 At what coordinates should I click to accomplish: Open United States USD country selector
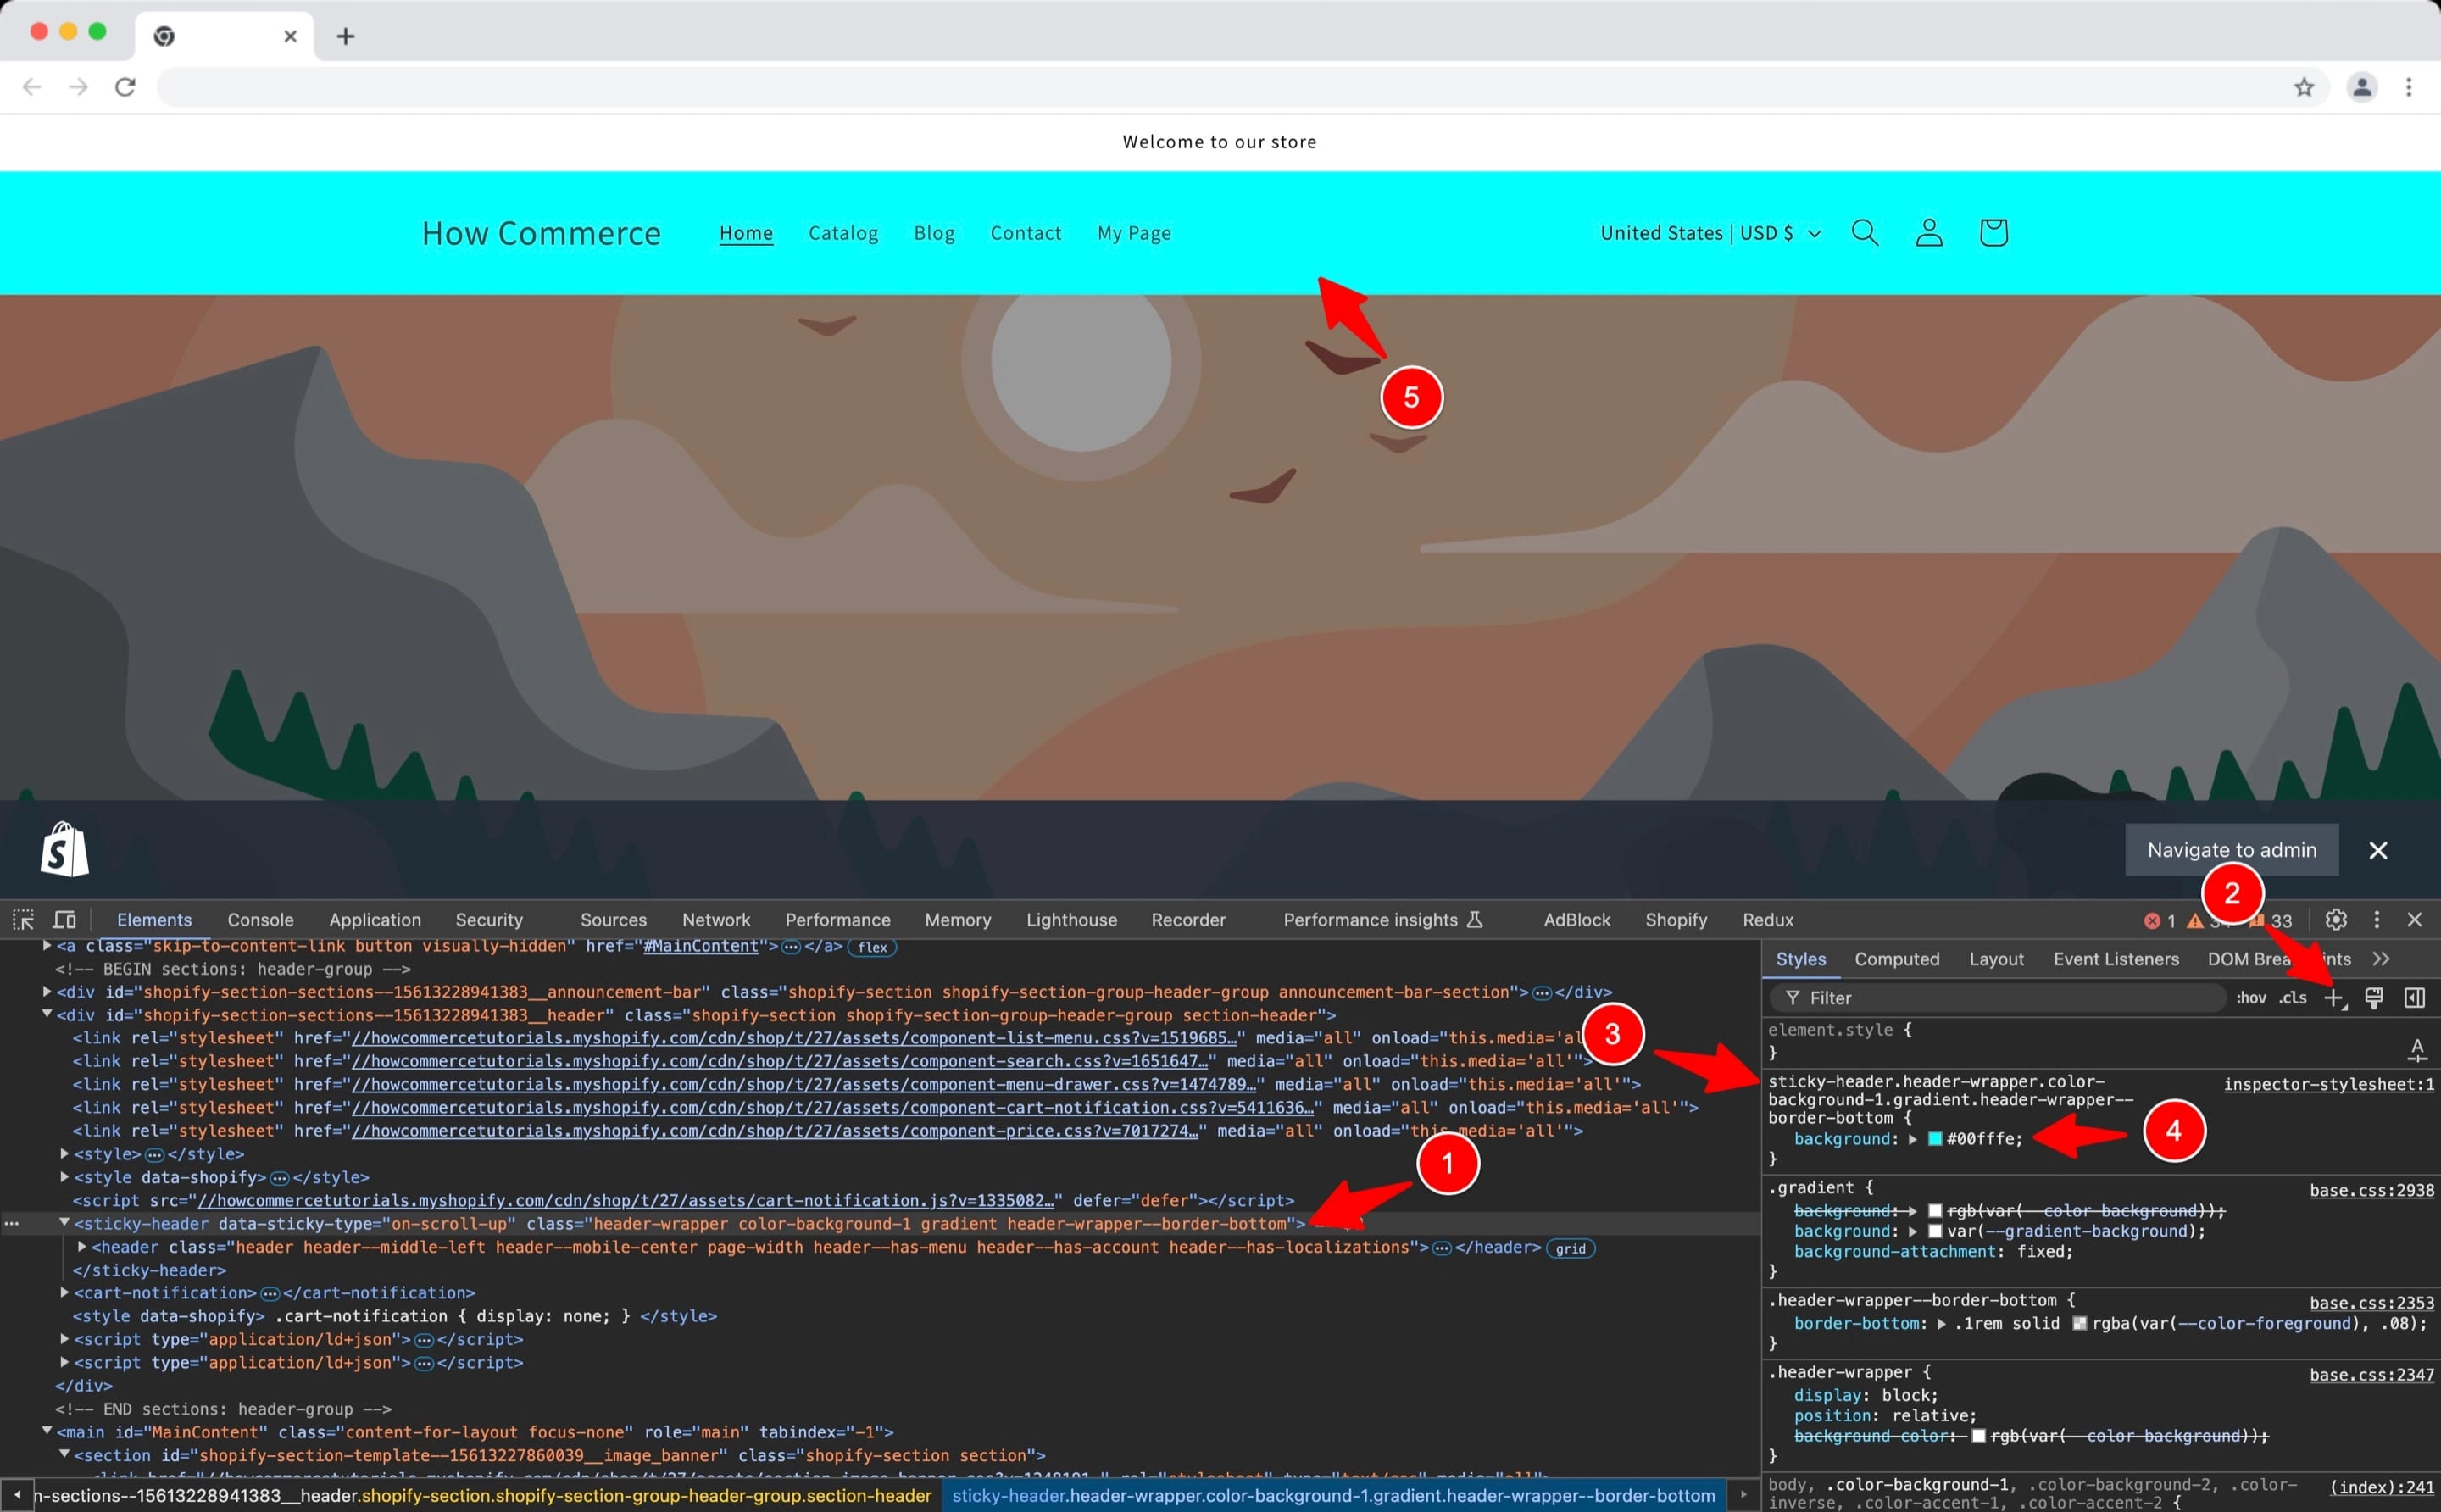tap(1711, 233)
